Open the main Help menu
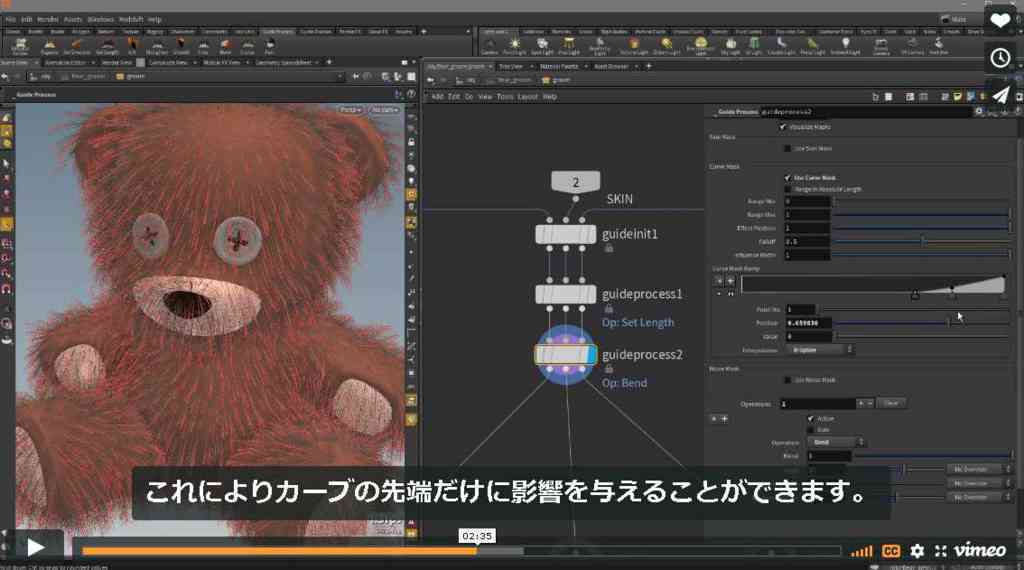 (155, 20)
